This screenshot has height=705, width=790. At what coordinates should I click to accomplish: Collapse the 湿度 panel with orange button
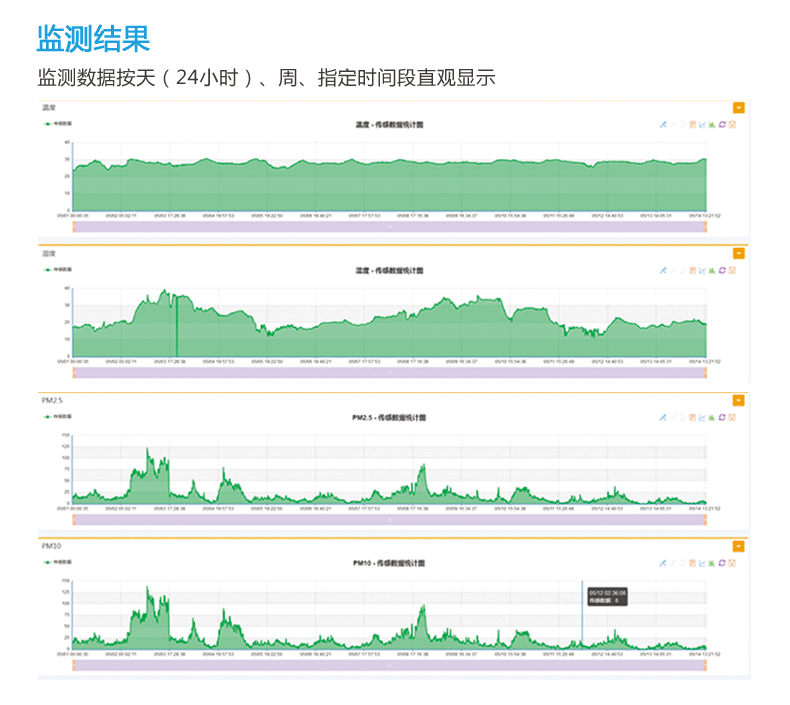click(738, 253)
